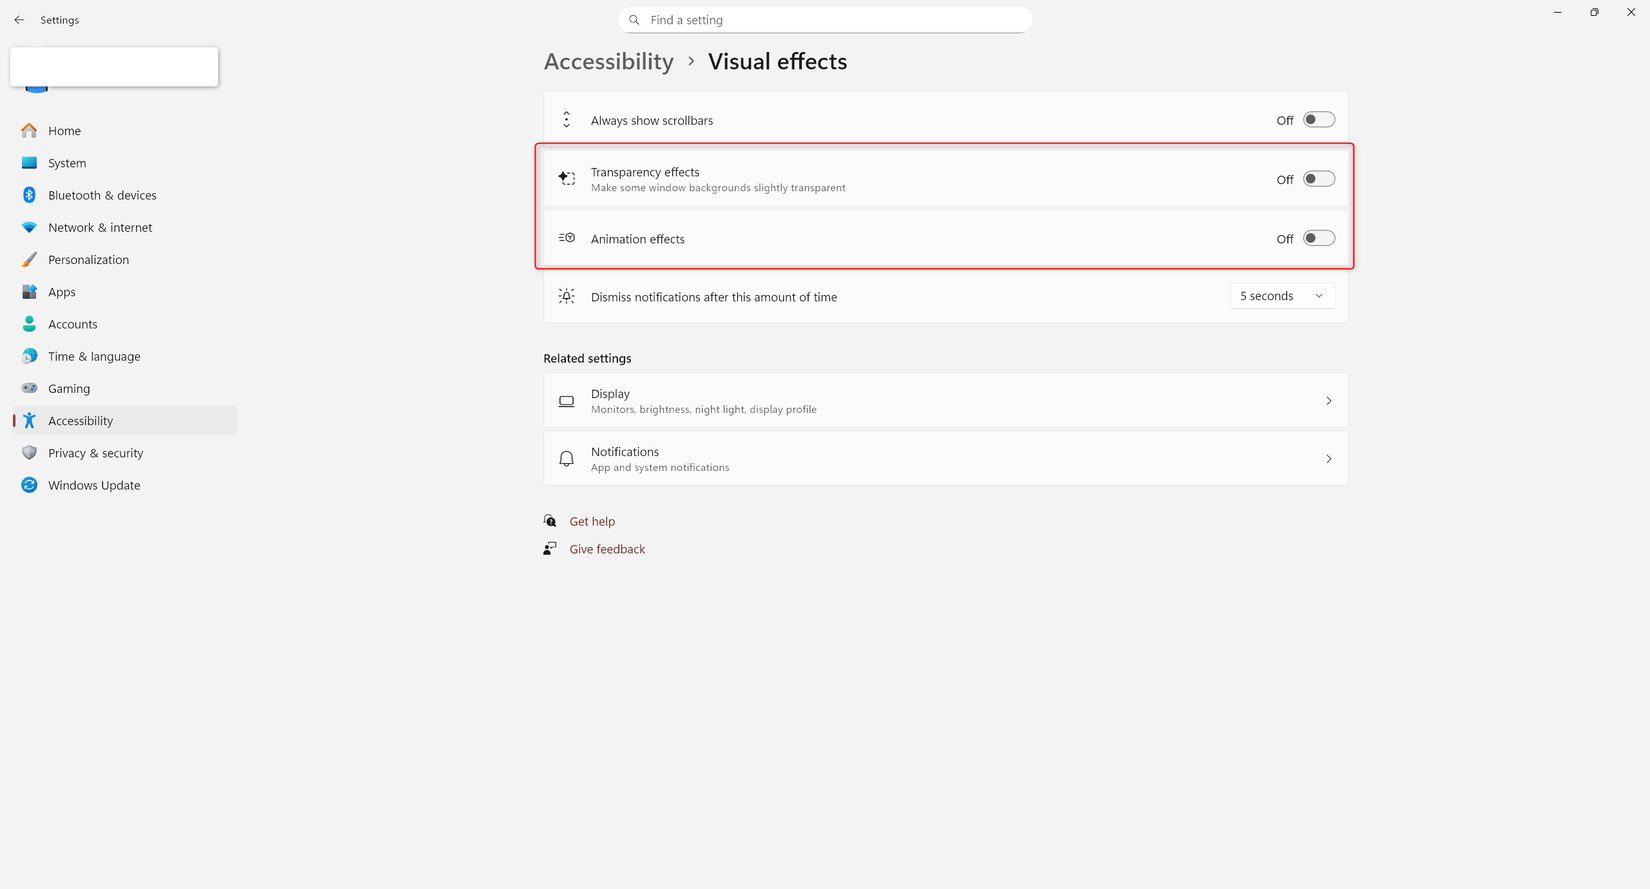Open Bluetooth & devices via its icon
Screen dimensions: 1650x889
point(29,195)
